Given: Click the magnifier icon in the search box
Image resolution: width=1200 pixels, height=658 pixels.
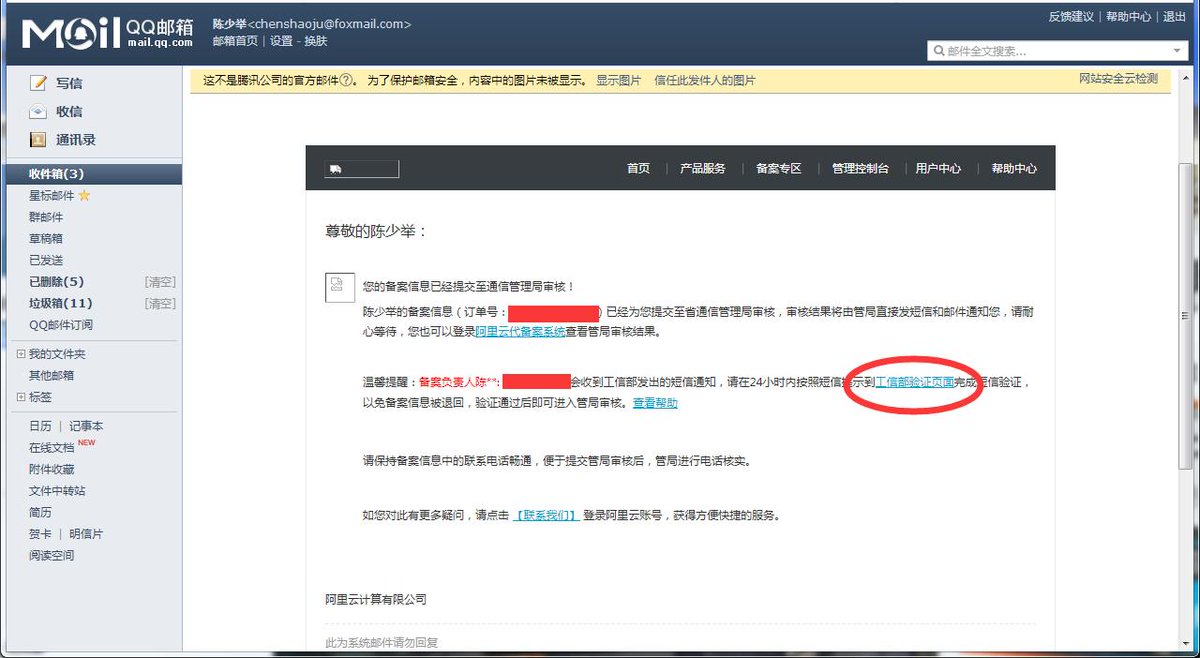Looking at the screenshot, I should tap(939, 51).
